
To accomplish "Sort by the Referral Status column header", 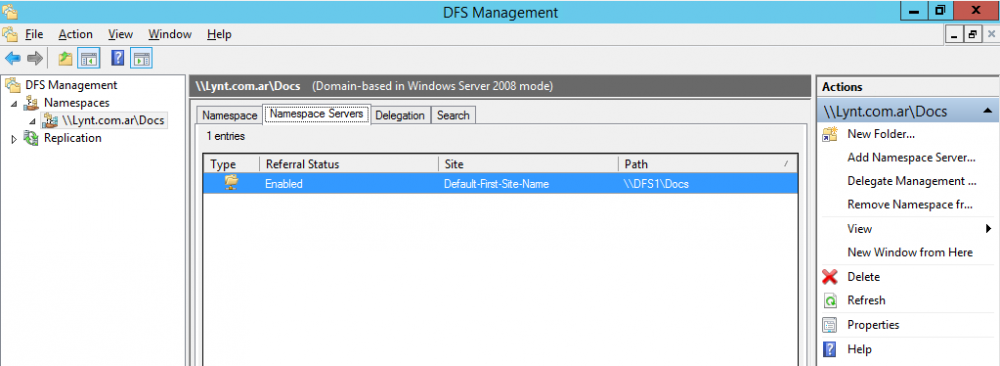I will pyautogui.click(x=349, y=164).
